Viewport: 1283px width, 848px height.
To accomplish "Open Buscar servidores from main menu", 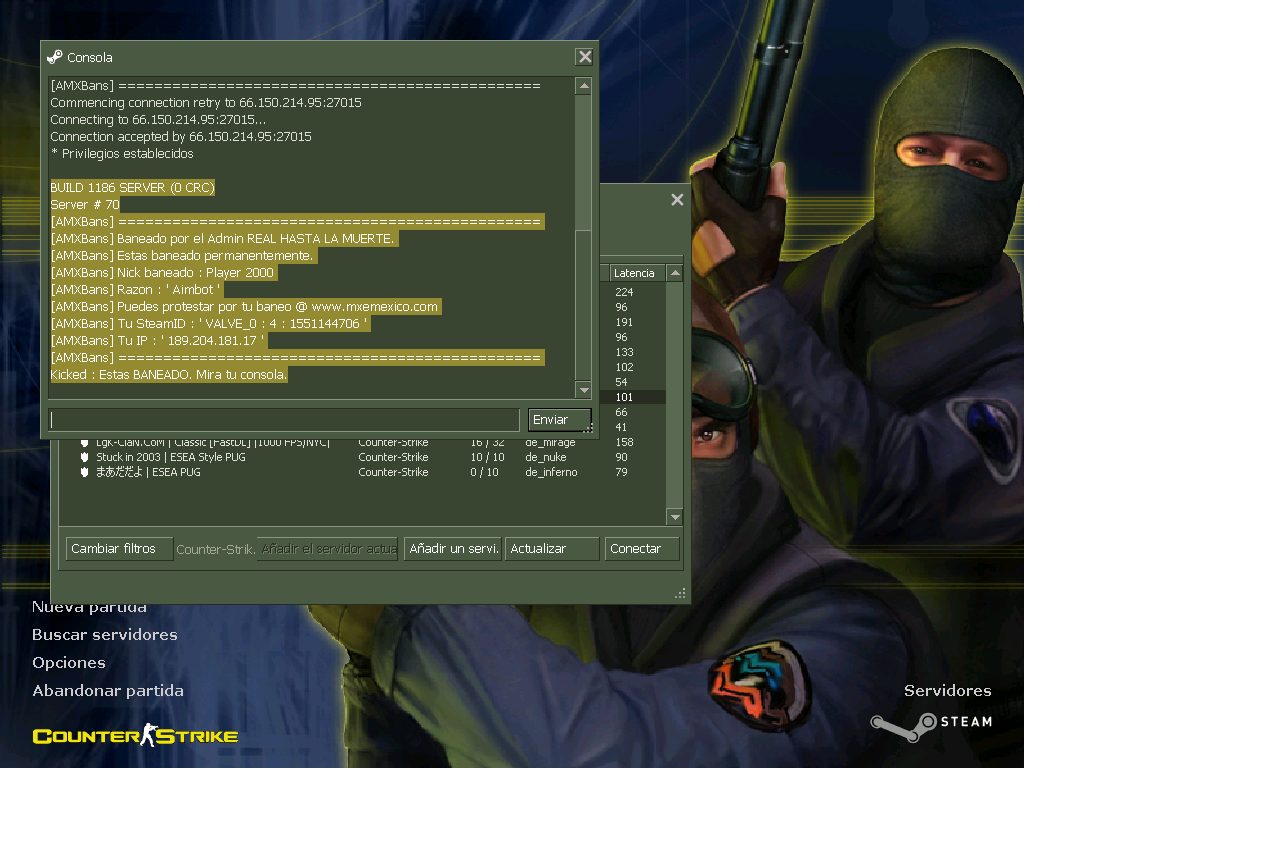I will pos(105,635).
